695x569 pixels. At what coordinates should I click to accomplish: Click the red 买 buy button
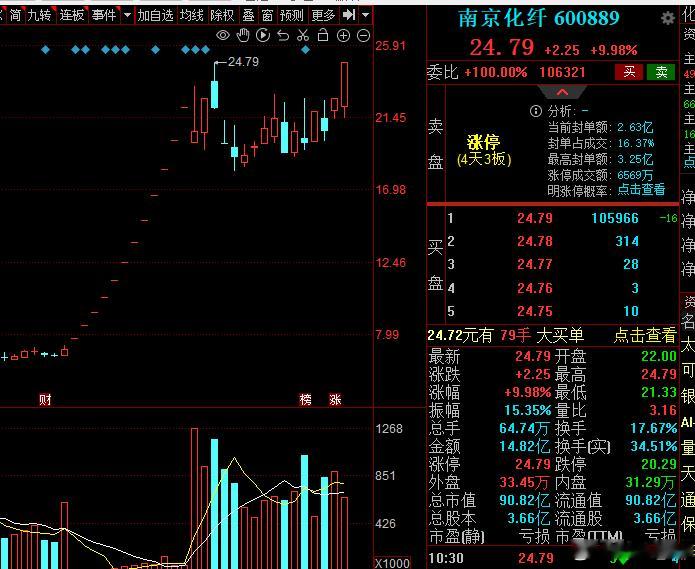(629, 72)
